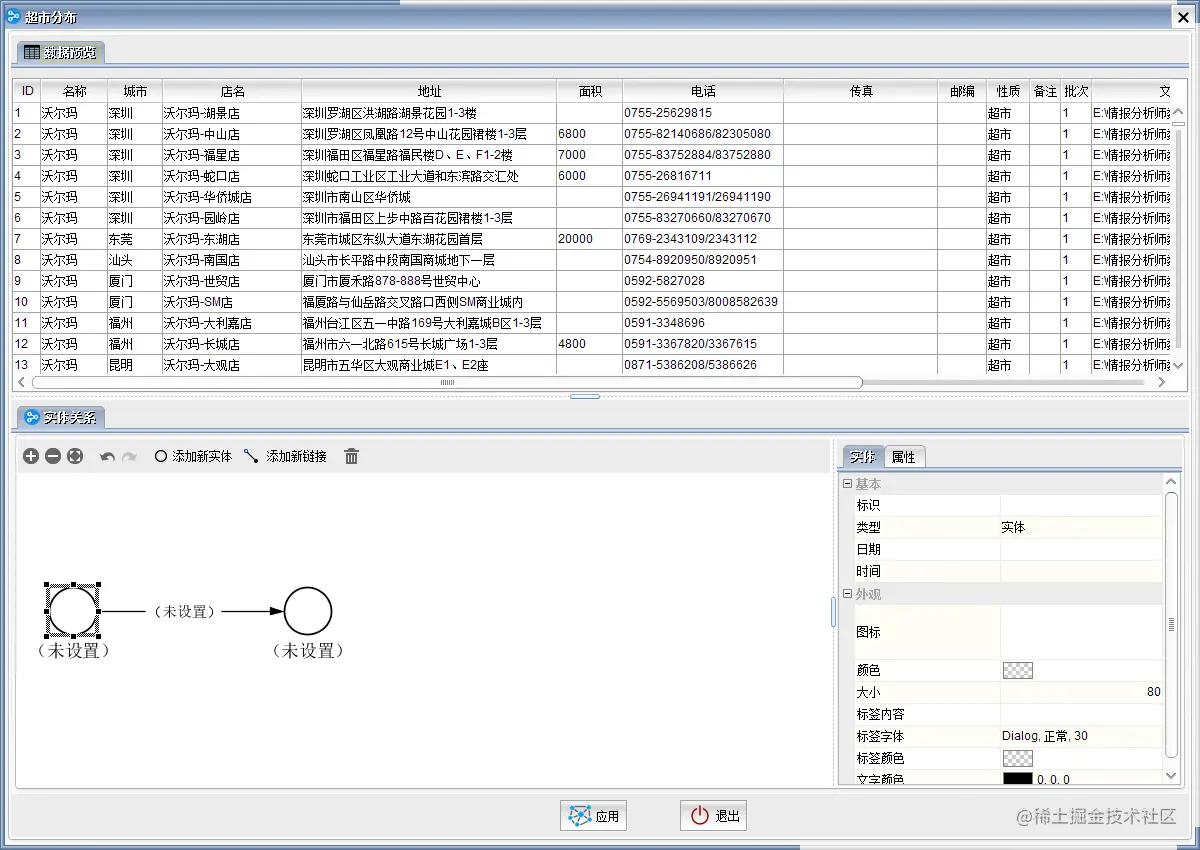
Task: Click the cell 沃尔玛-中山店
Action: click(x=231, y=134)
